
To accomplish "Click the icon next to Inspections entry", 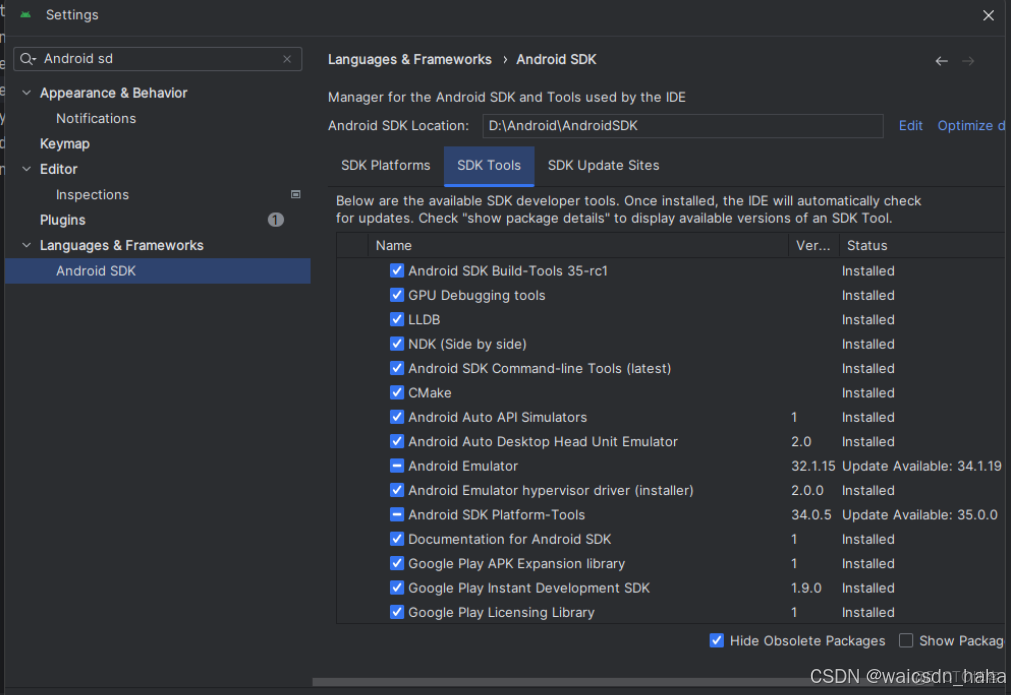I will pyautogui.click(x=295, y=193).
